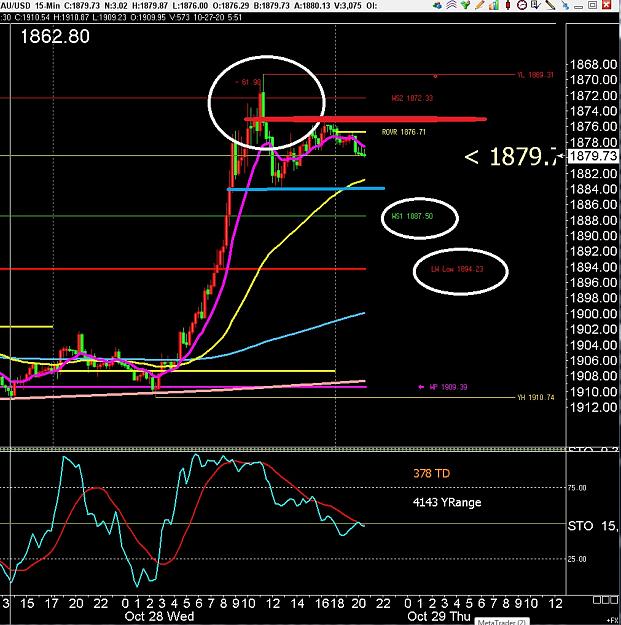The width and height of the screenshot is (621, 625).
Task: Click the blue pin tool icon
Action: pyautogui.click(x=565, y=6)
